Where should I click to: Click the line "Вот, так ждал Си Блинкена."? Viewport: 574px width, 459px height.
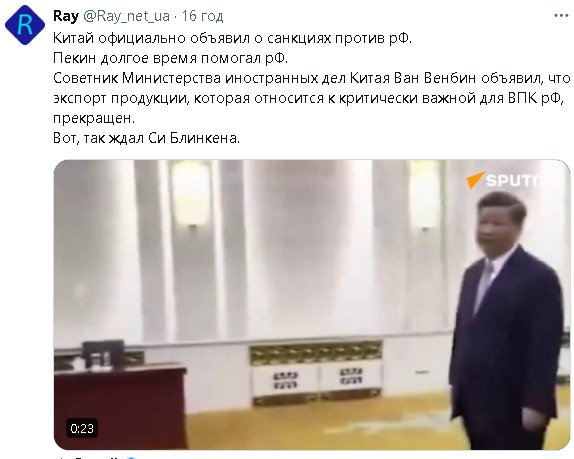coord(146,138)
